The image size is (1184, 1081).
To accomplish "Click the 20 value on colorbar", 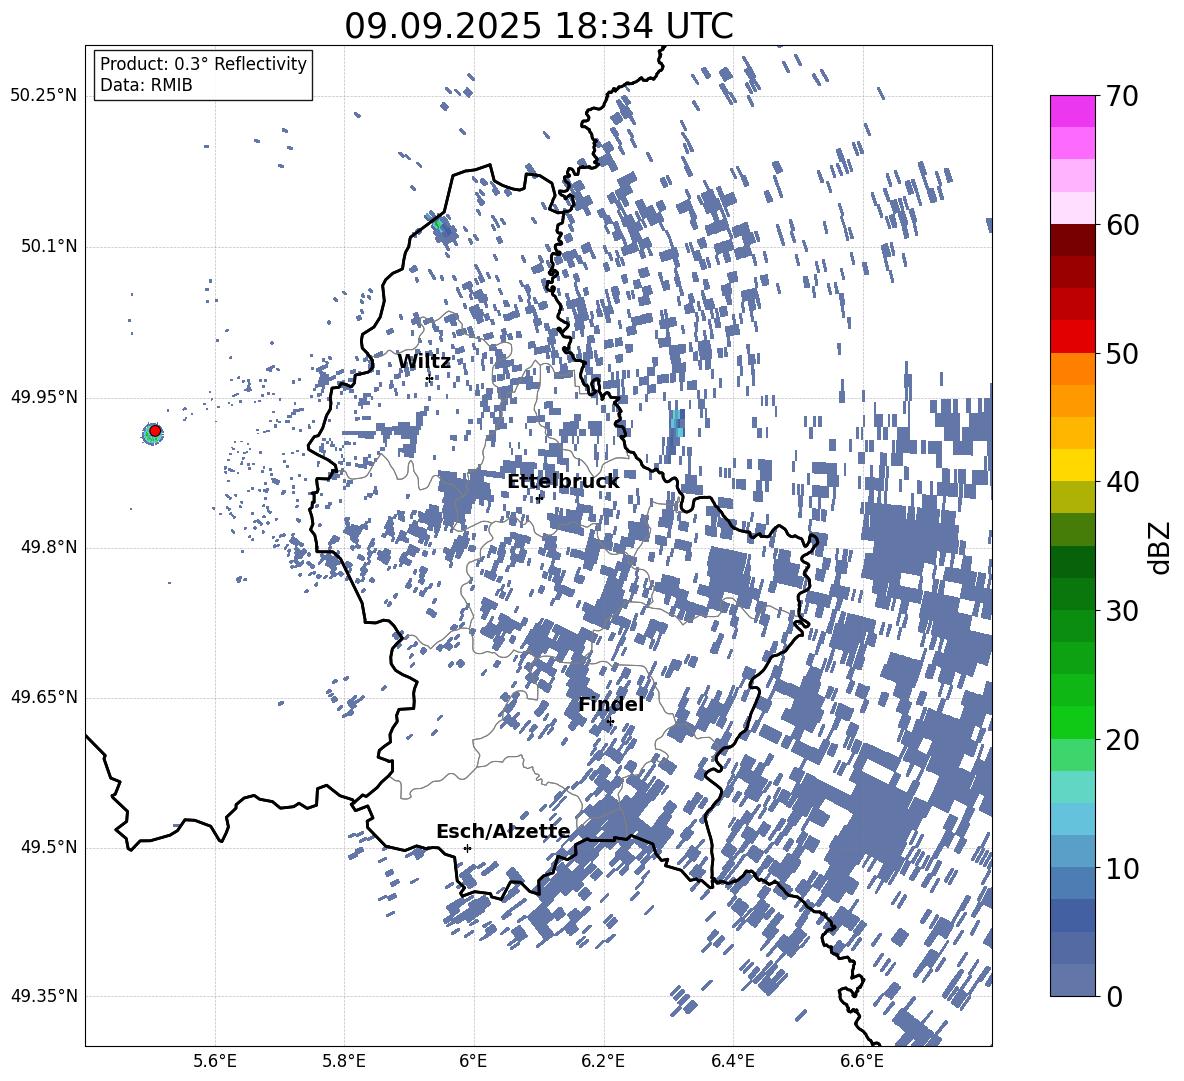I will pos(1122,740).
